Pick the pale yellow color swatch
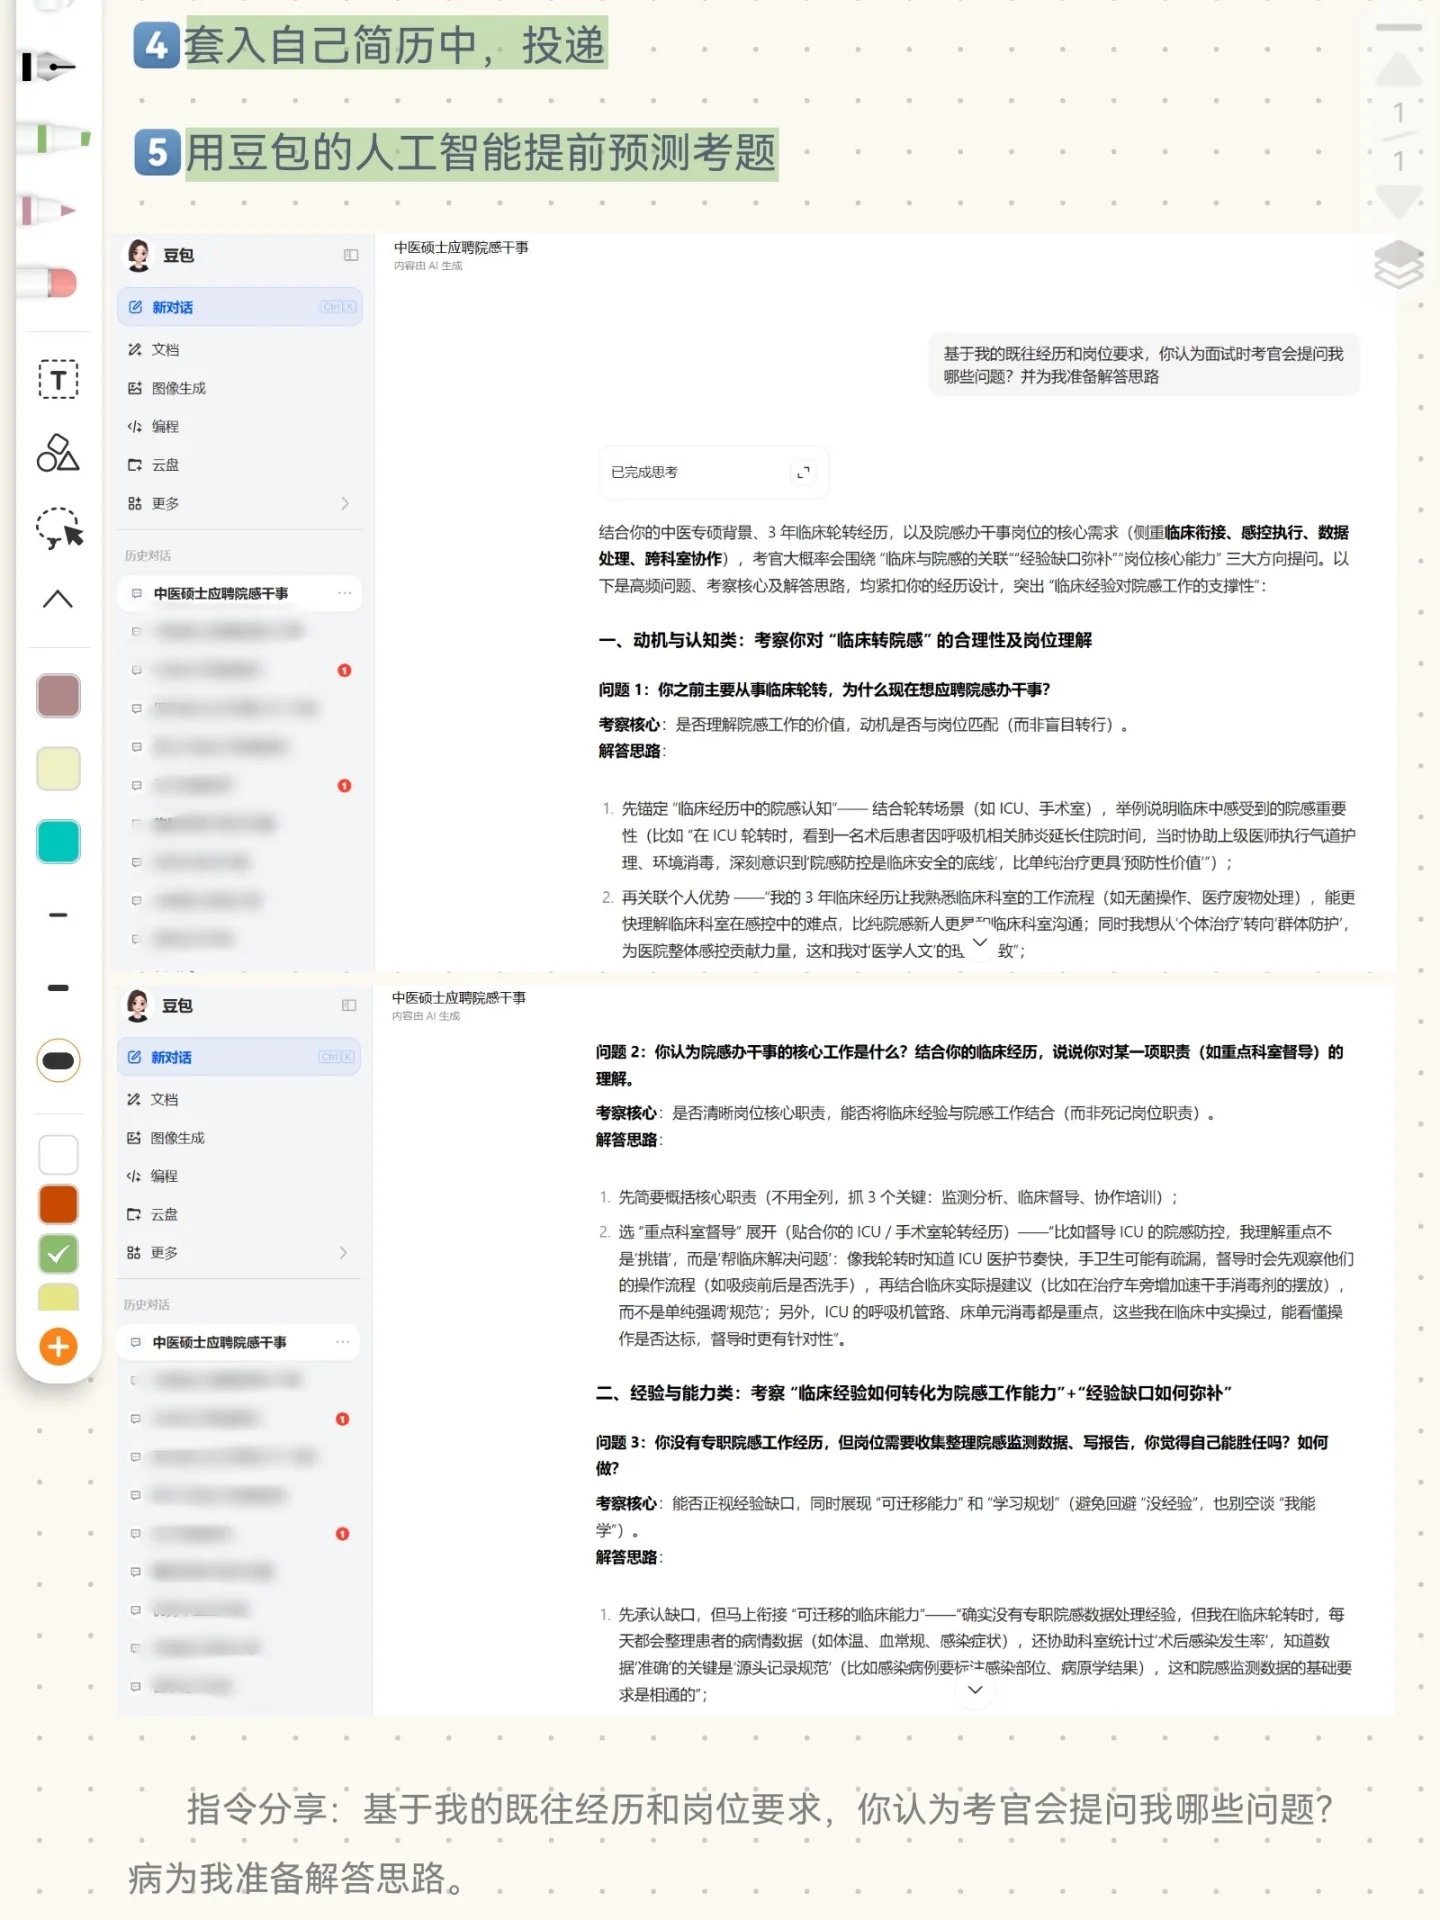 (x=58, y=769)
